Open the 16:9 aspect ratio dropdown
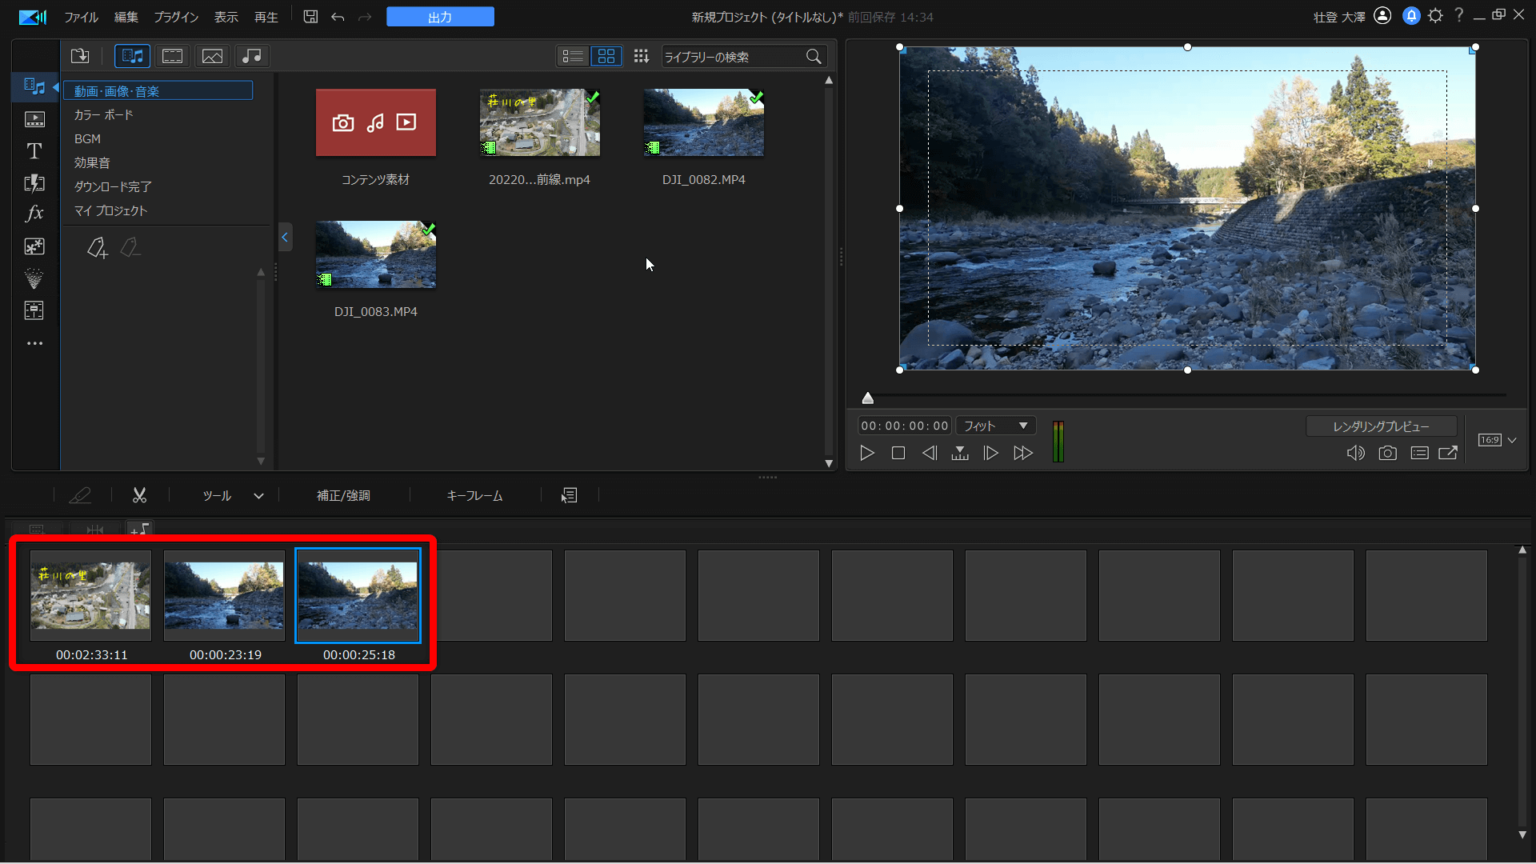This screenshot has height=864, width=1536. (x=1497, y=440)
